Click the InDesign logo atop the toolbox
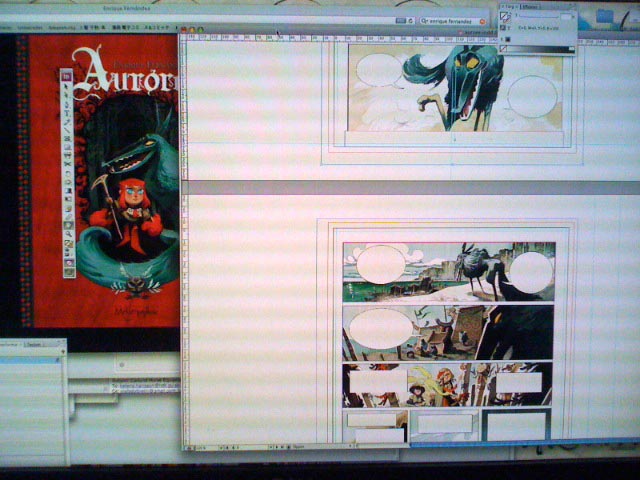This screenshot has height=480, width=640. pyautogui.click(x=67, y=76)
